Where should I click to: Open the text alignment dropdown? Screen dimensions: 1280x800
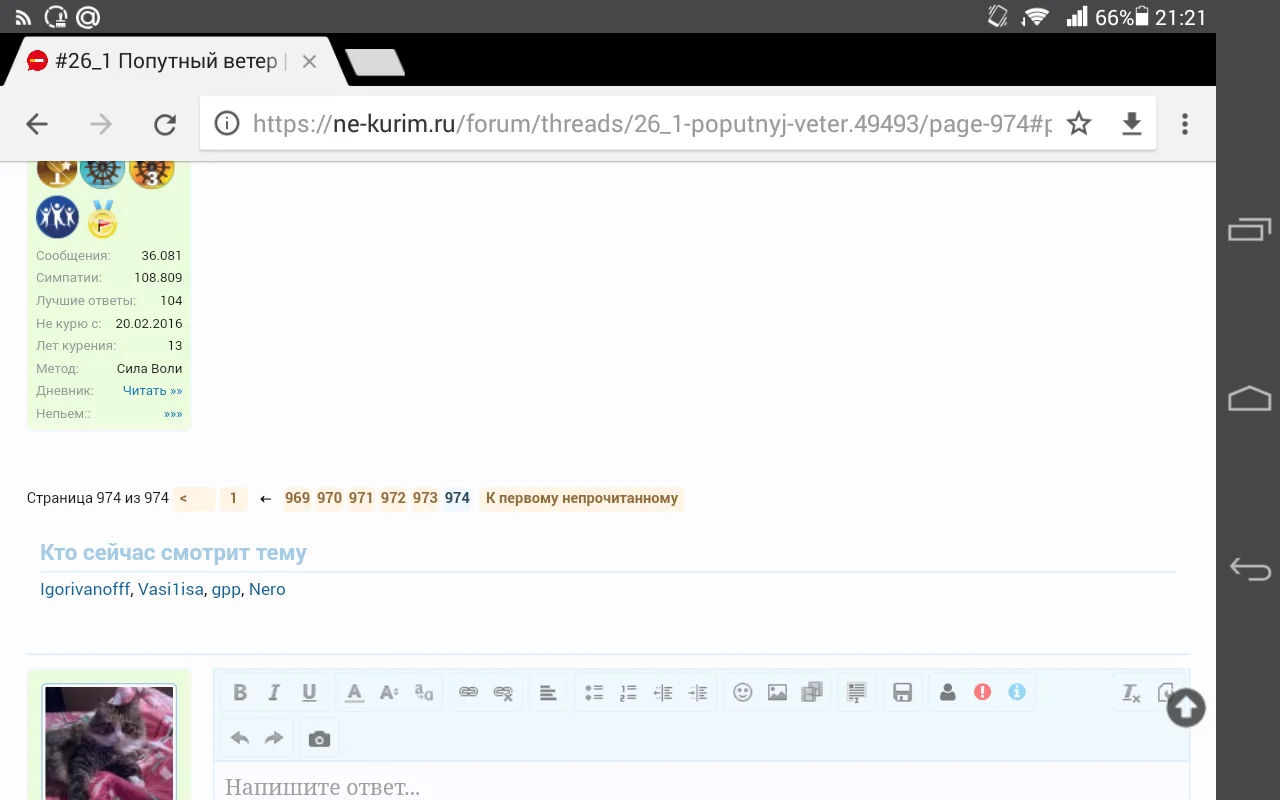coord(548,692)
